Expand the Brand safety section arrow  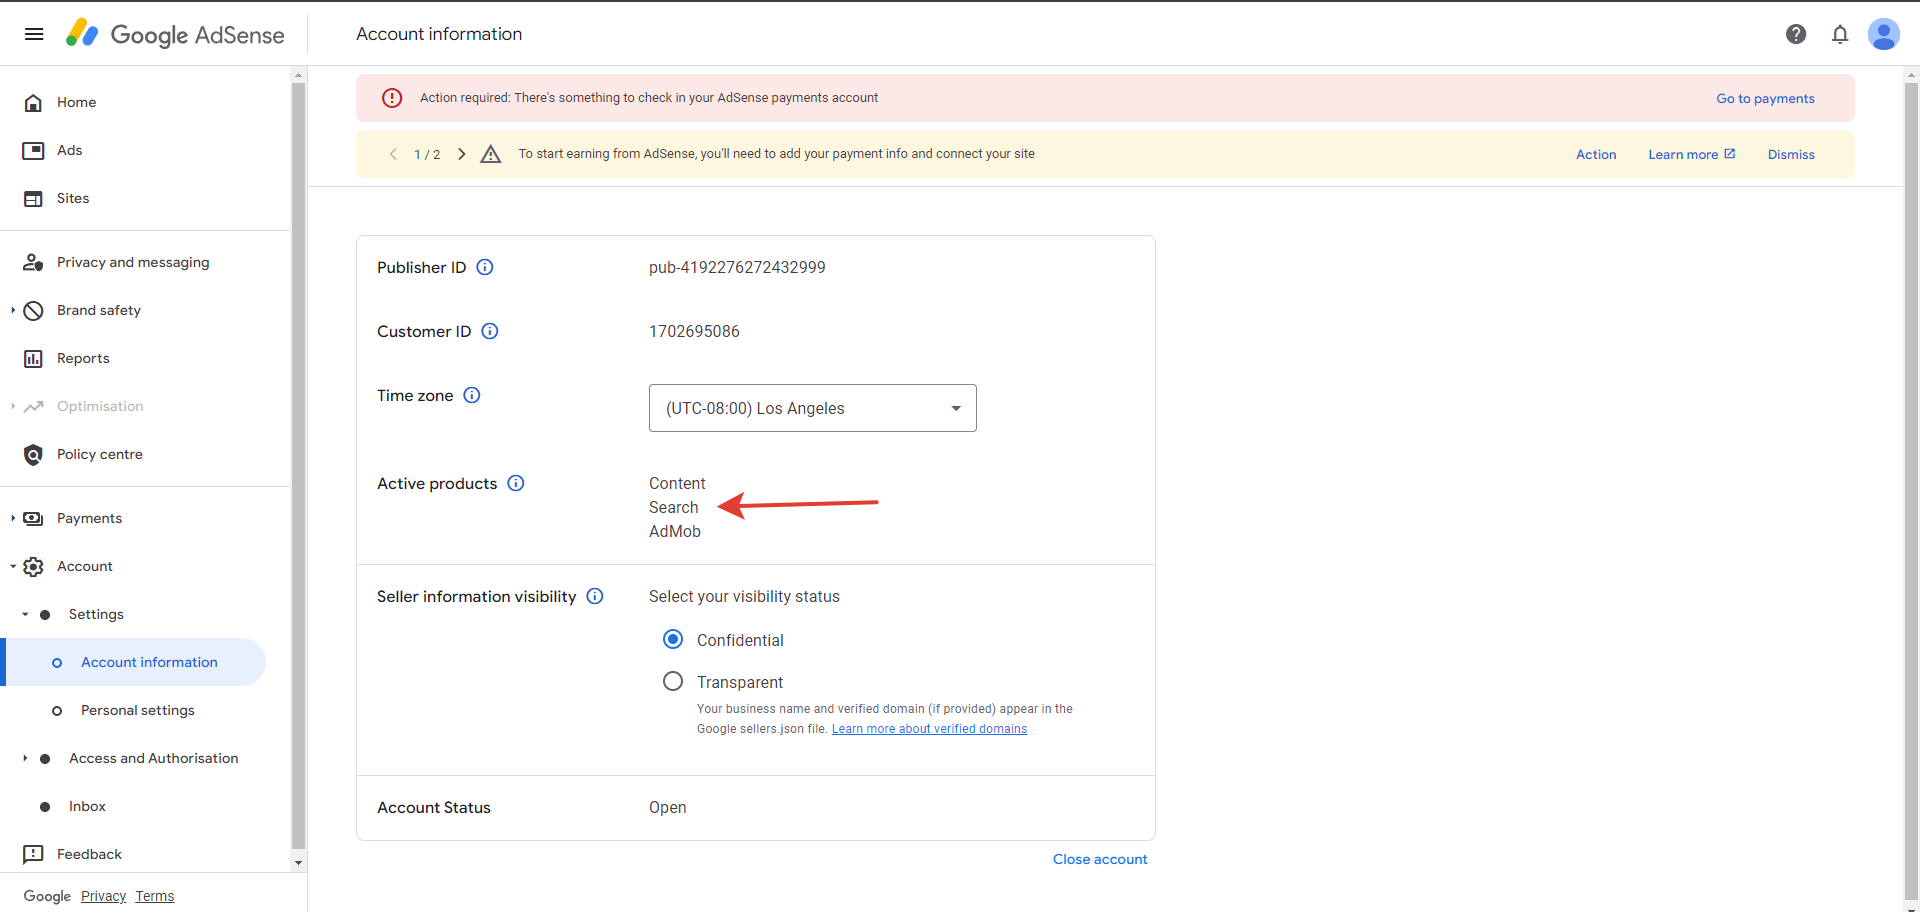tap(13, 311)
